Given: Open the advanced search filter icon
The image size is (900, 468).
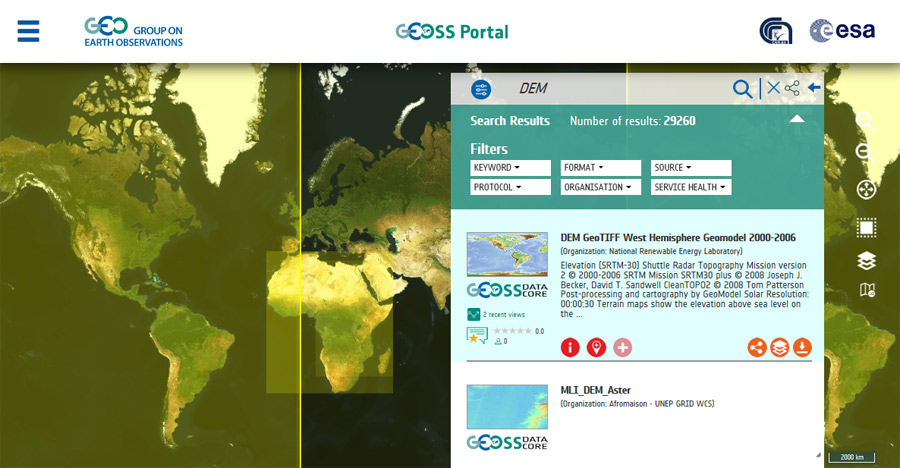Looking at the screenshot, I should coord(481,89).
